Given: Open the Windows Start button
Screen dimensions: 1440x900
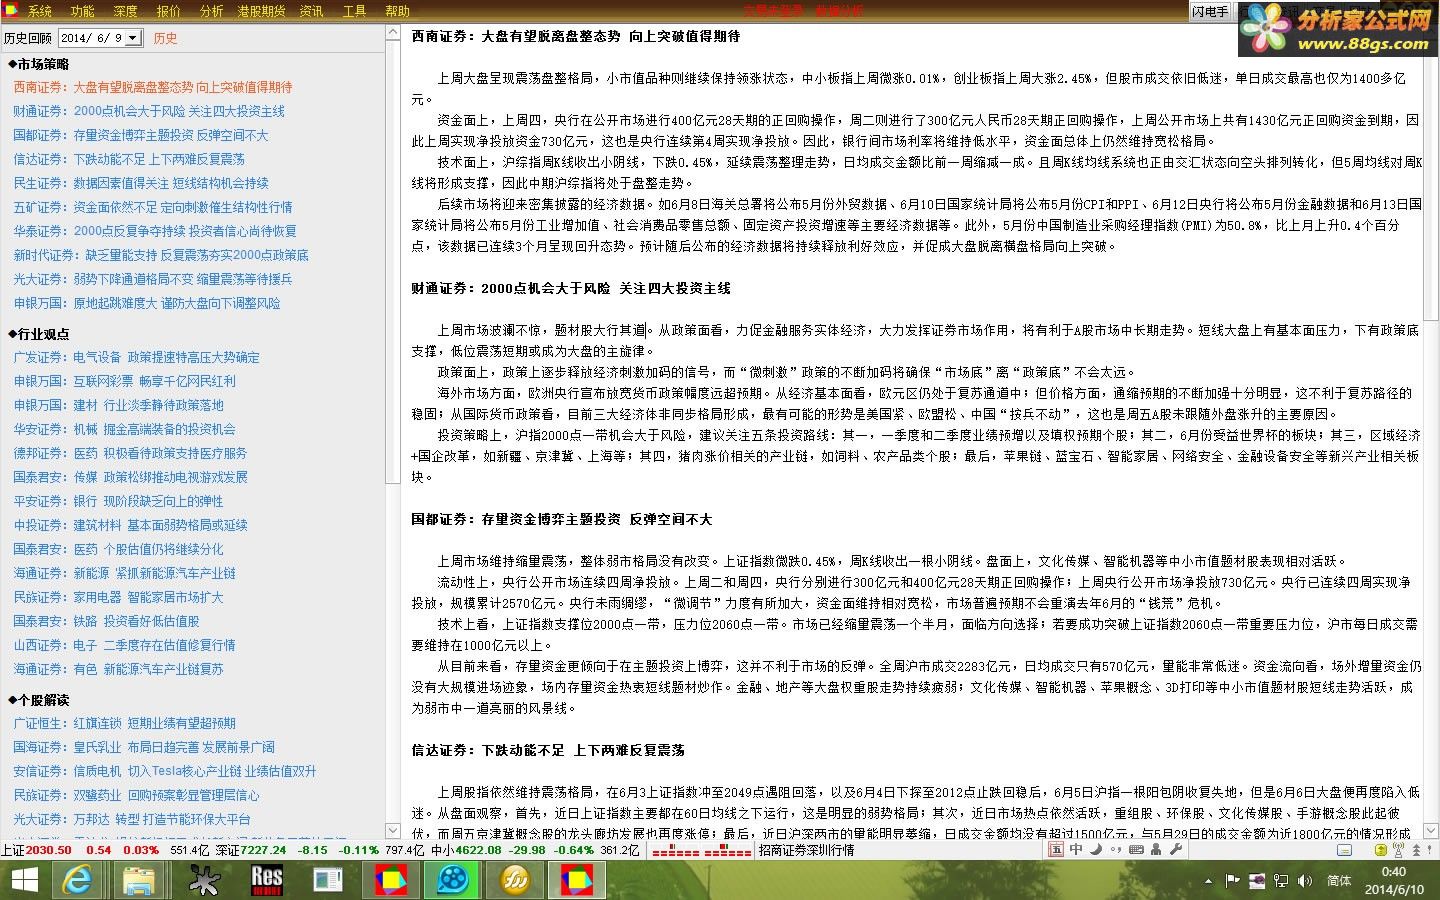Looking at the screenshot, I should (23, 880).
